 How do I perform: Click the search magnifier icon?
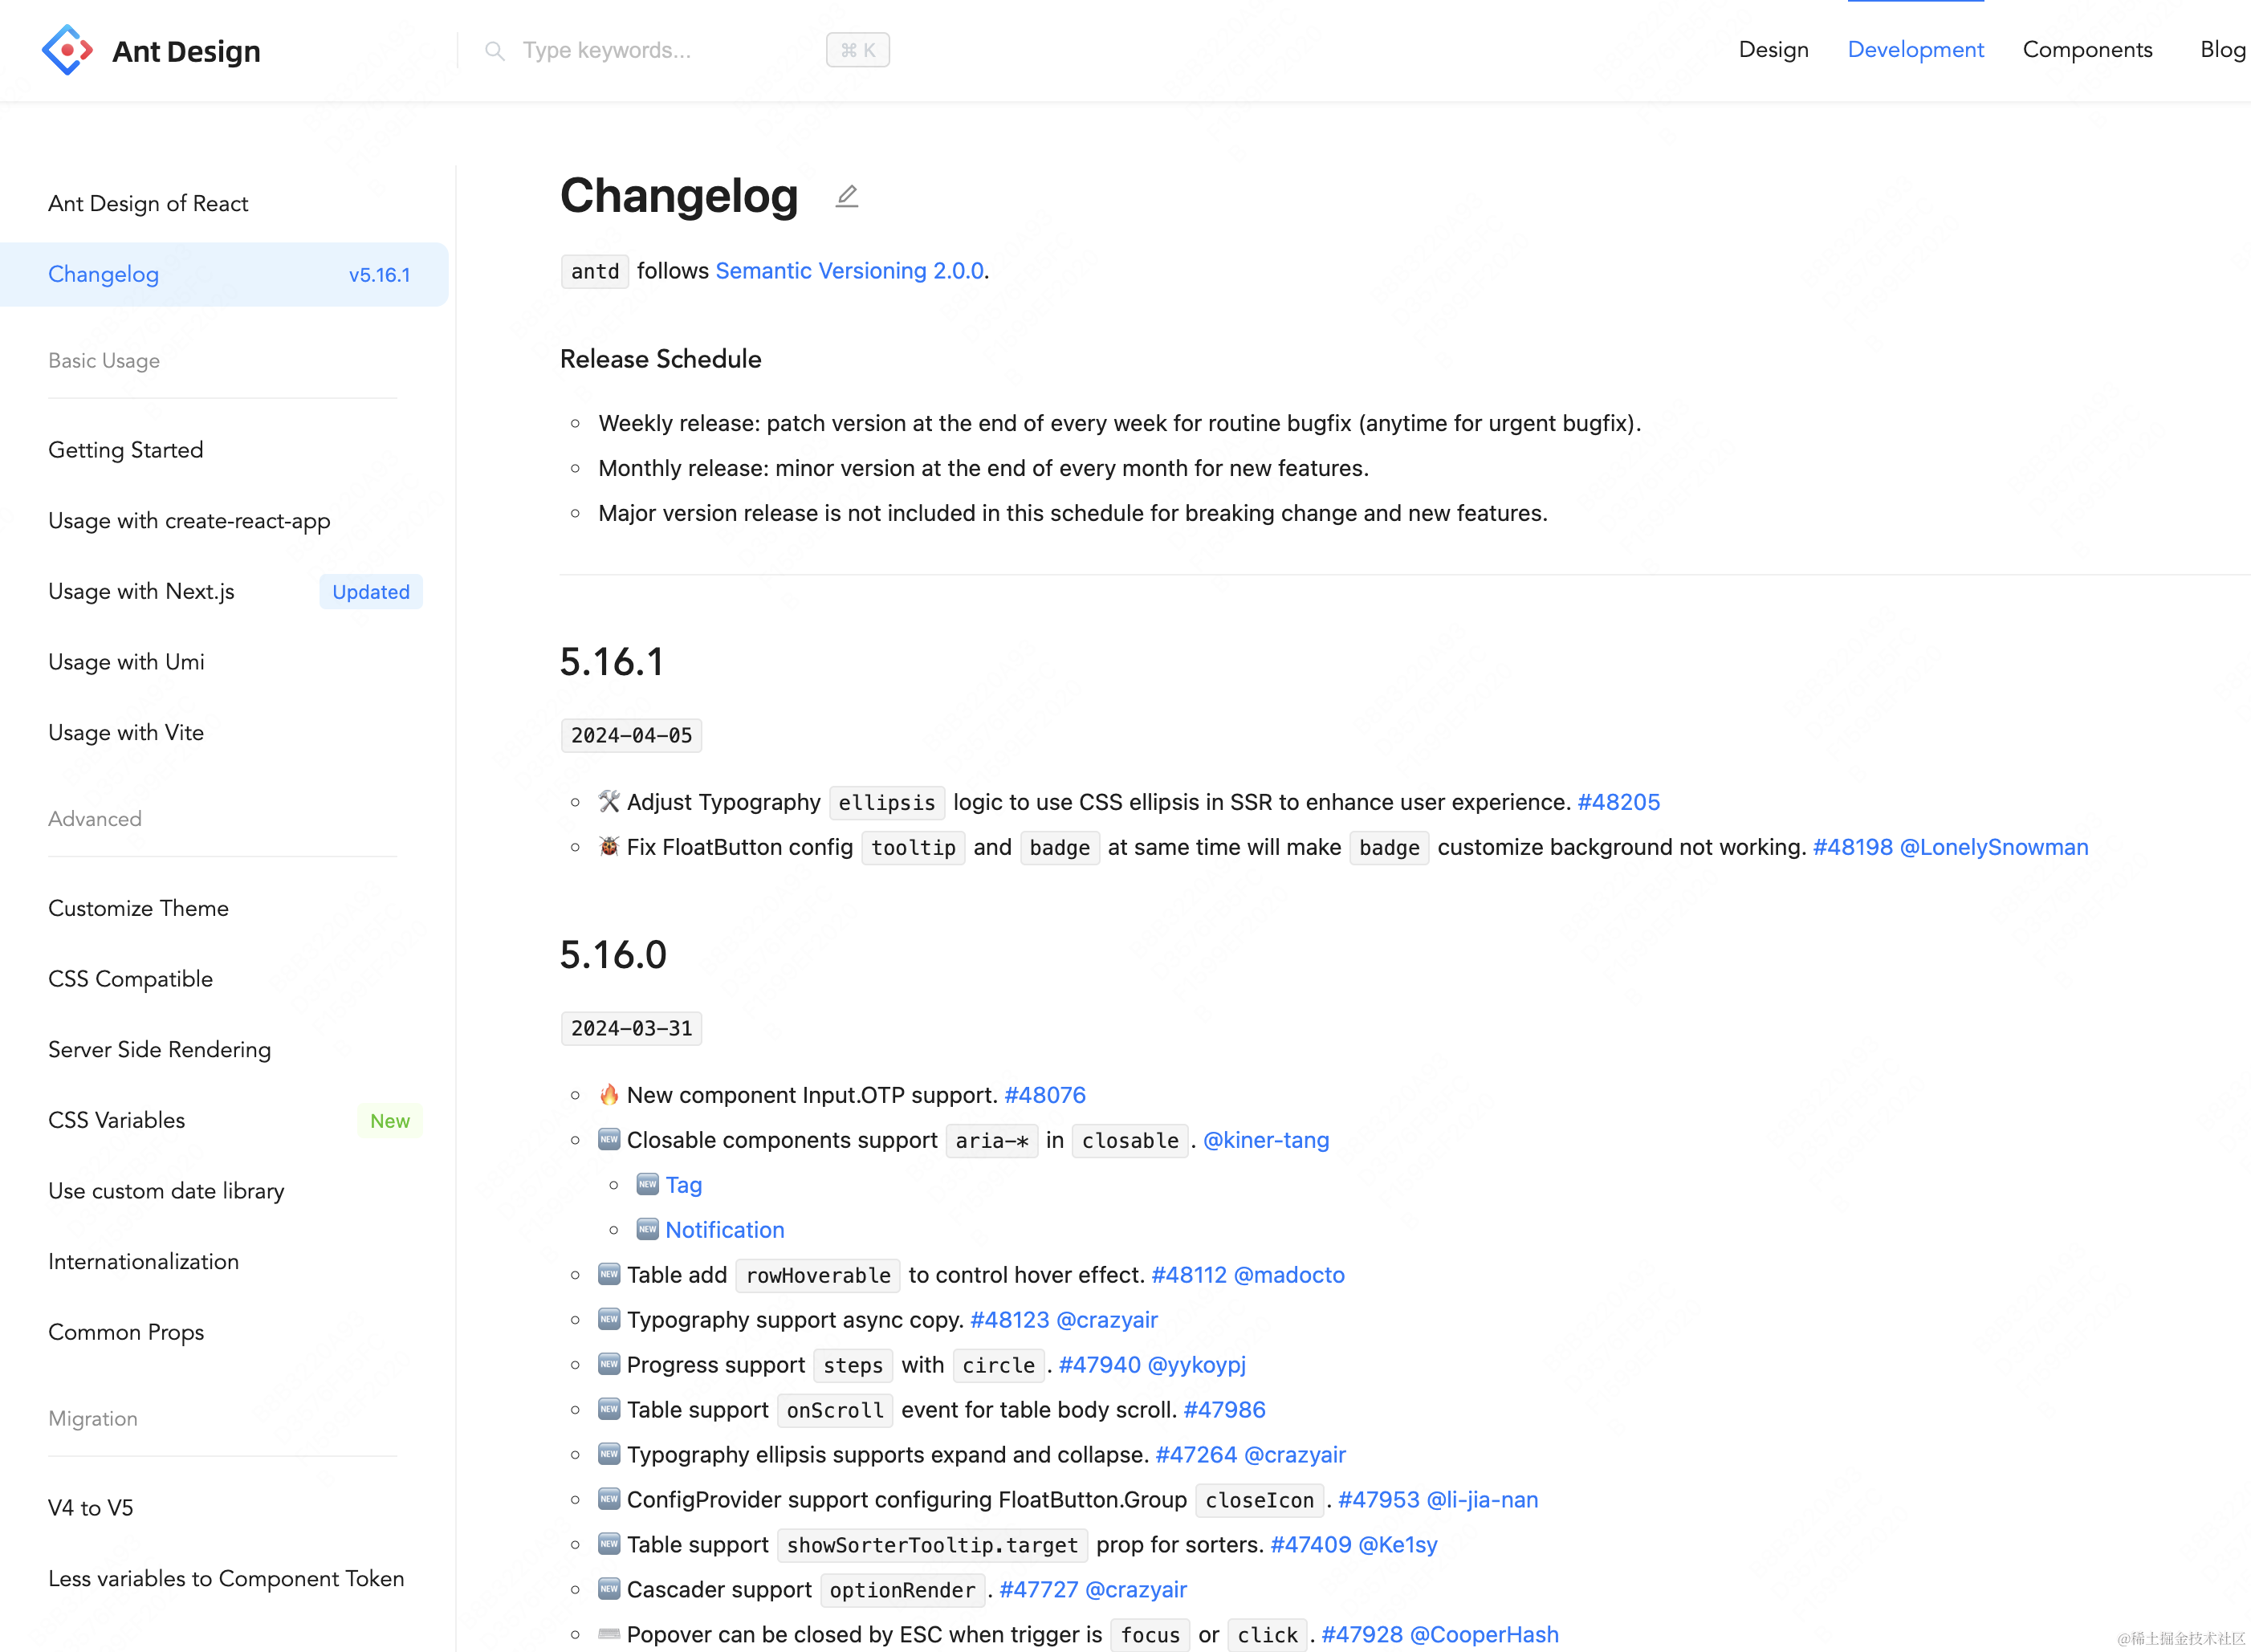pyautogui.click(x=494, y=50)
